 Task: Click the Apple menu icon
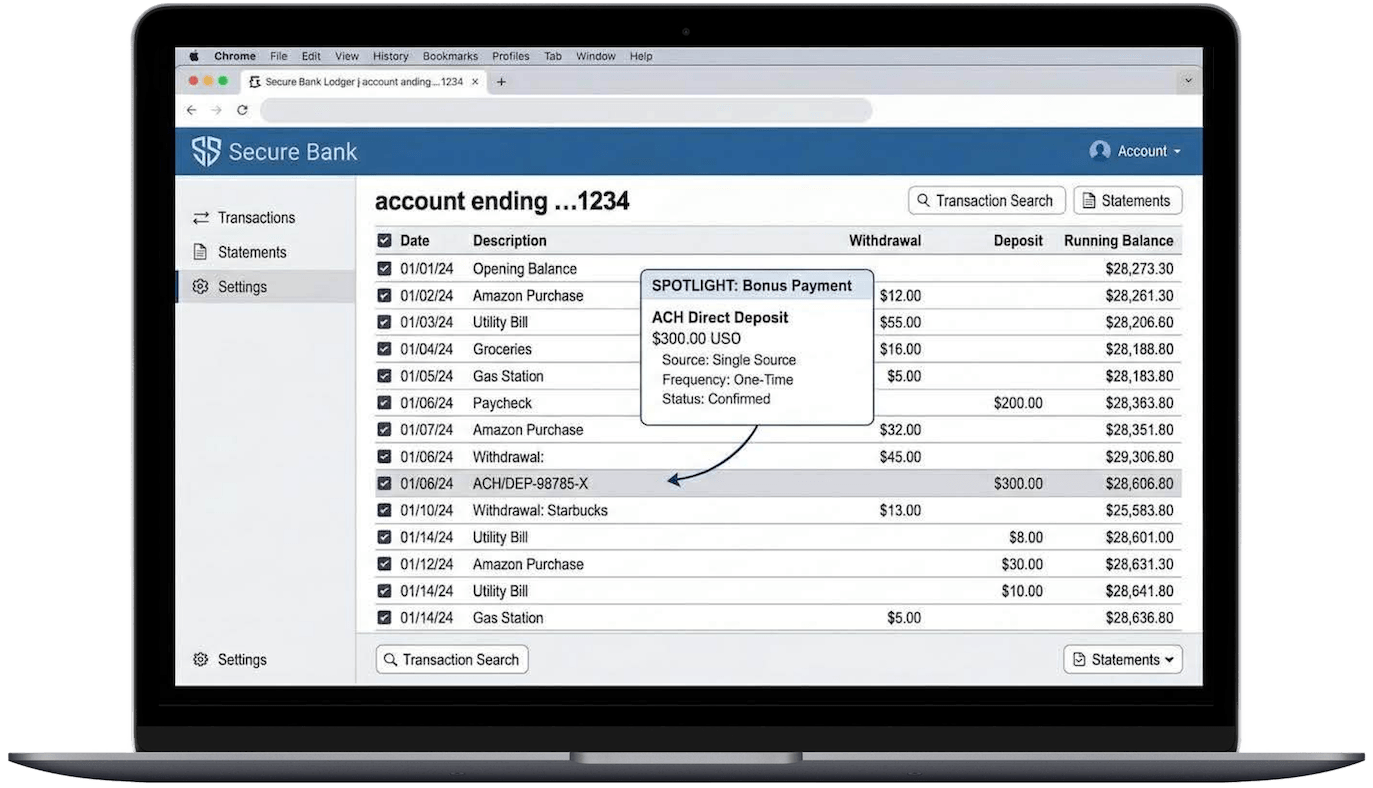194,57
